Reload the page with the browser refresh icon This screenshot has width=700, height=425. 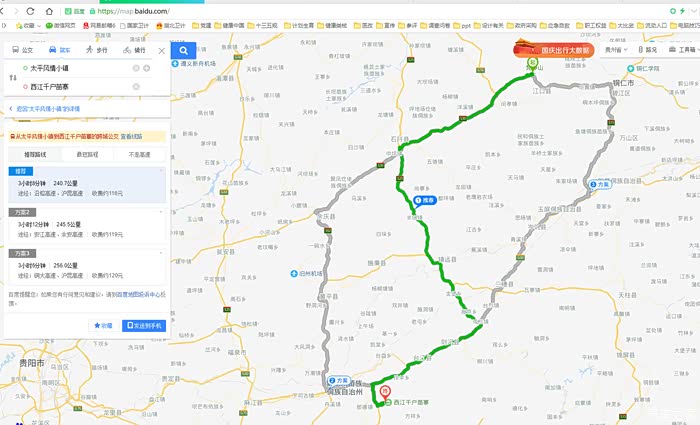(30, 11)
